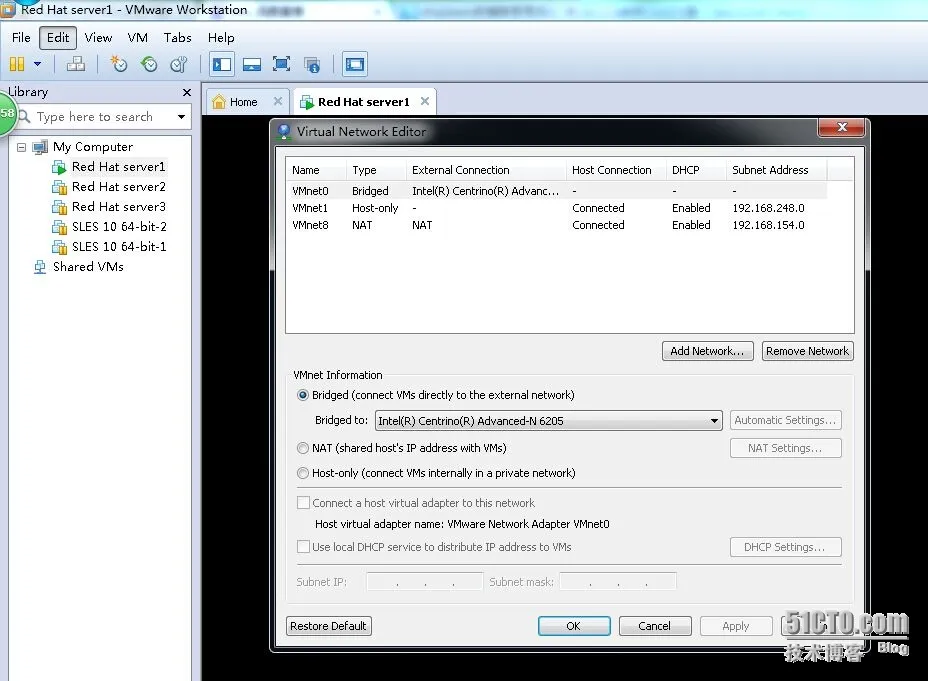The image size is (928, 681).
Task: Open the Help menu
Action: [x=221, y=38]
